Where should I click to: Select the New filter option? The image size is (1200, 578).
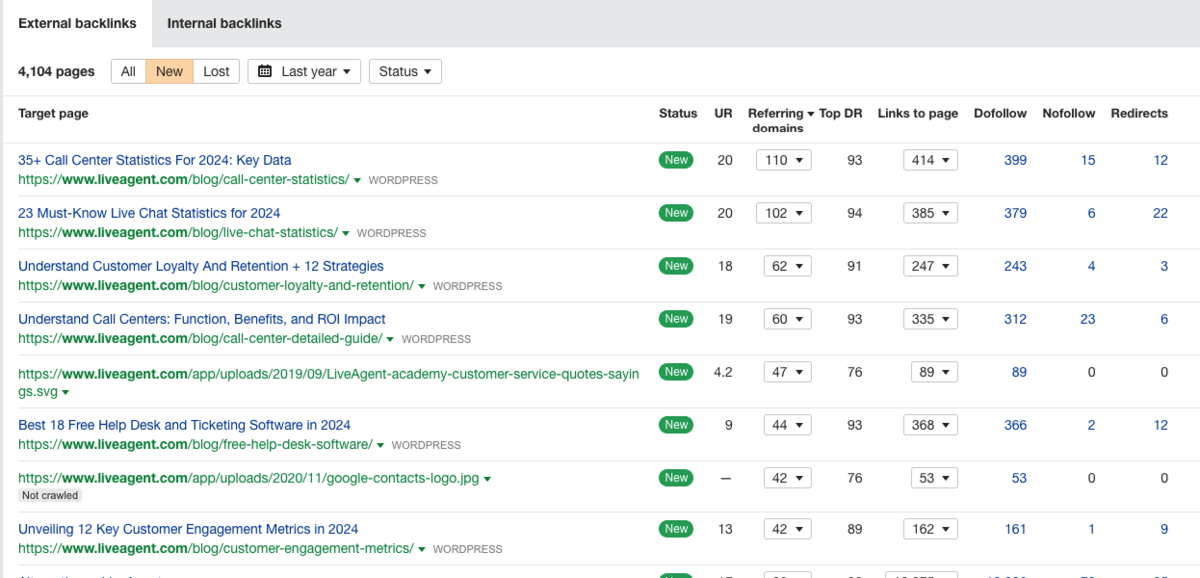[169, 71]
